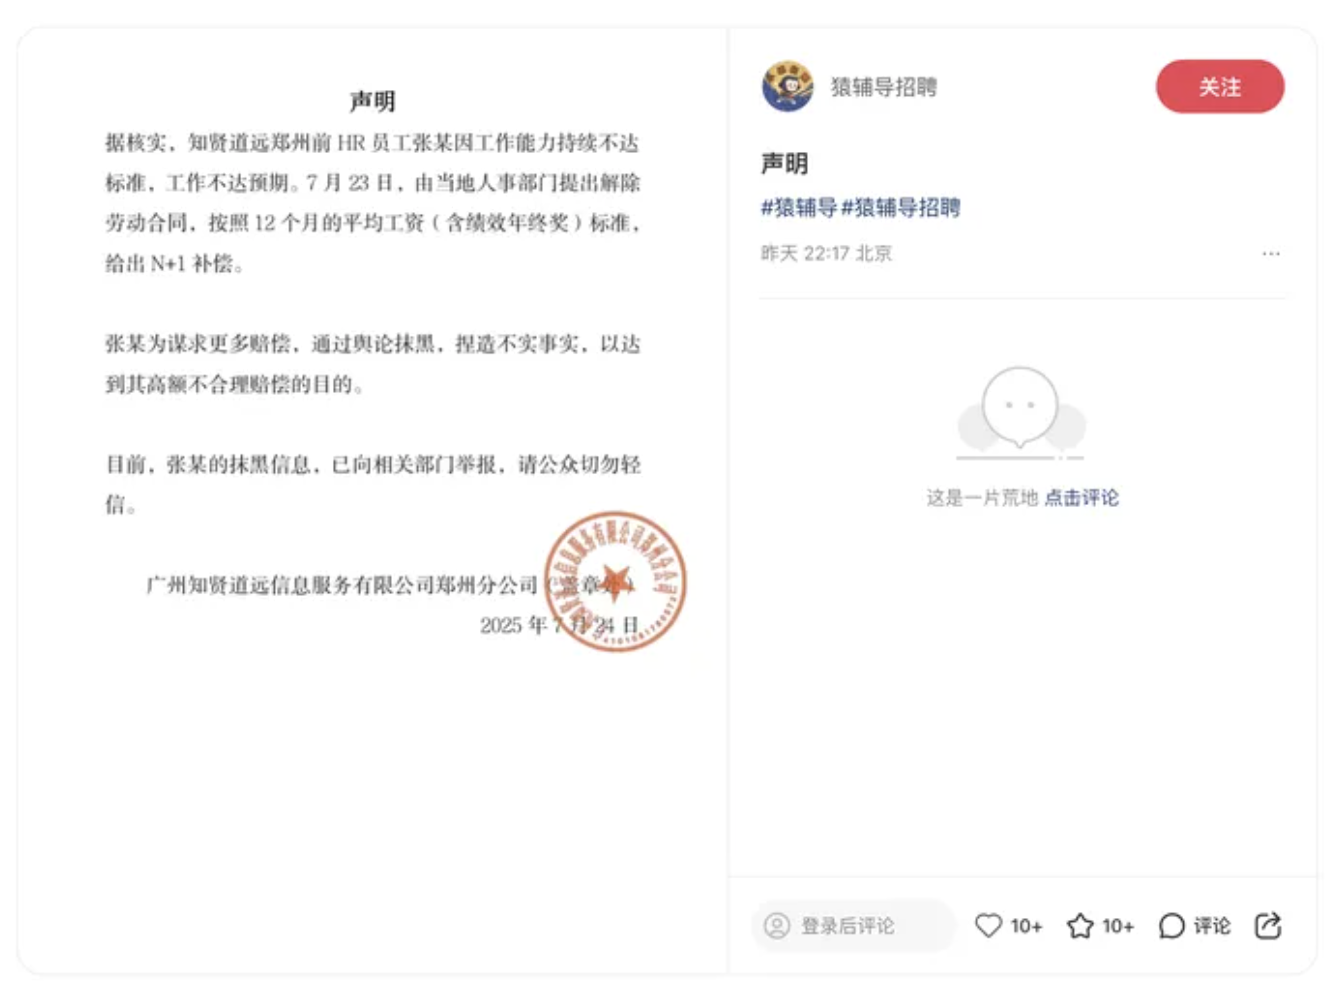Click the 昨天 22:17 北京 timestamp
Viewport: 1340px width, 986px height.
[x=826, y=253]
